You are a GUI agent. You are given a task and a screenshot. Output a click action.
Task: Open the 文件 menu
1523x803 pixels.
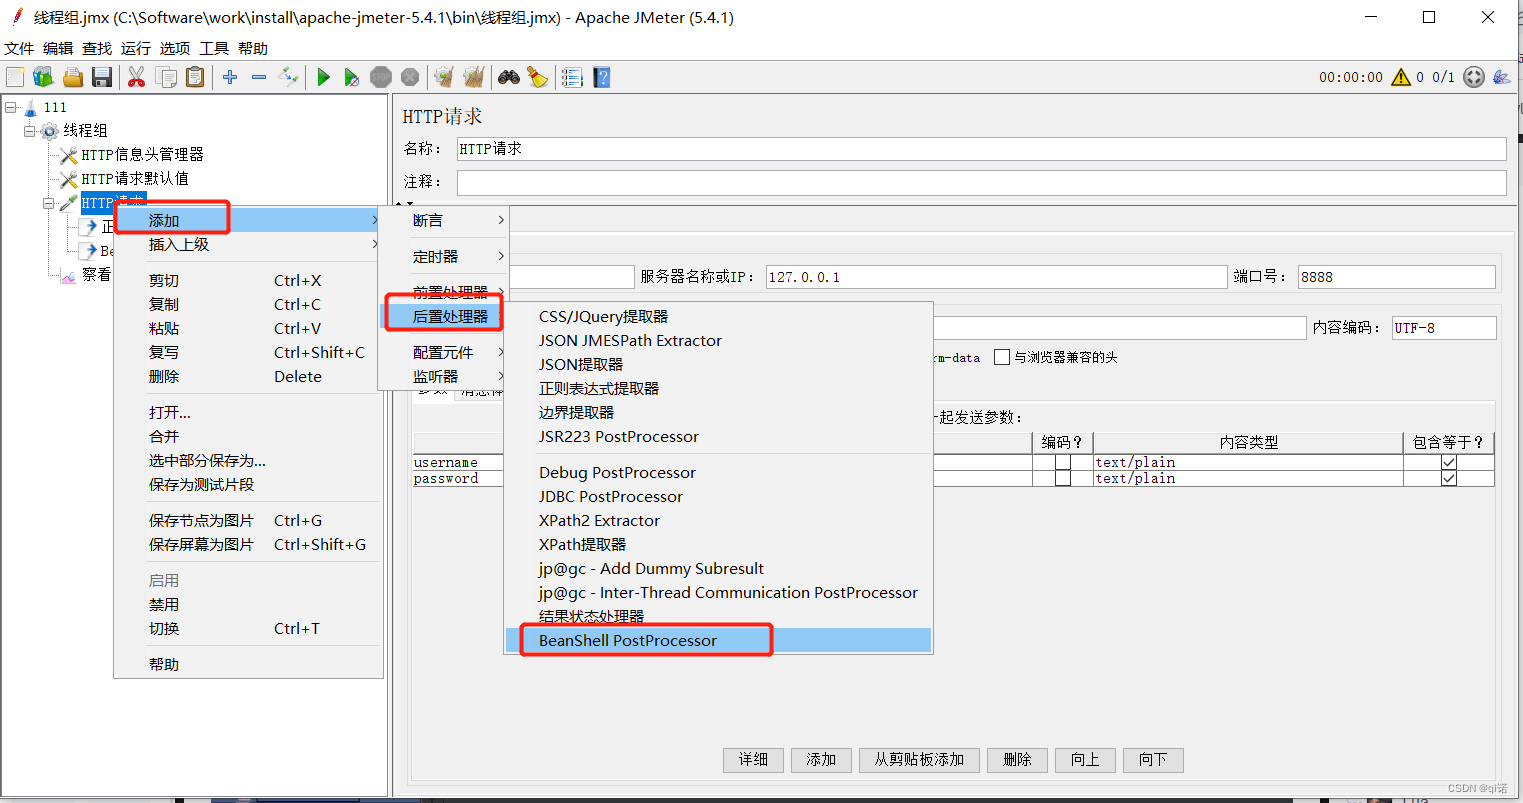[19, 48]
